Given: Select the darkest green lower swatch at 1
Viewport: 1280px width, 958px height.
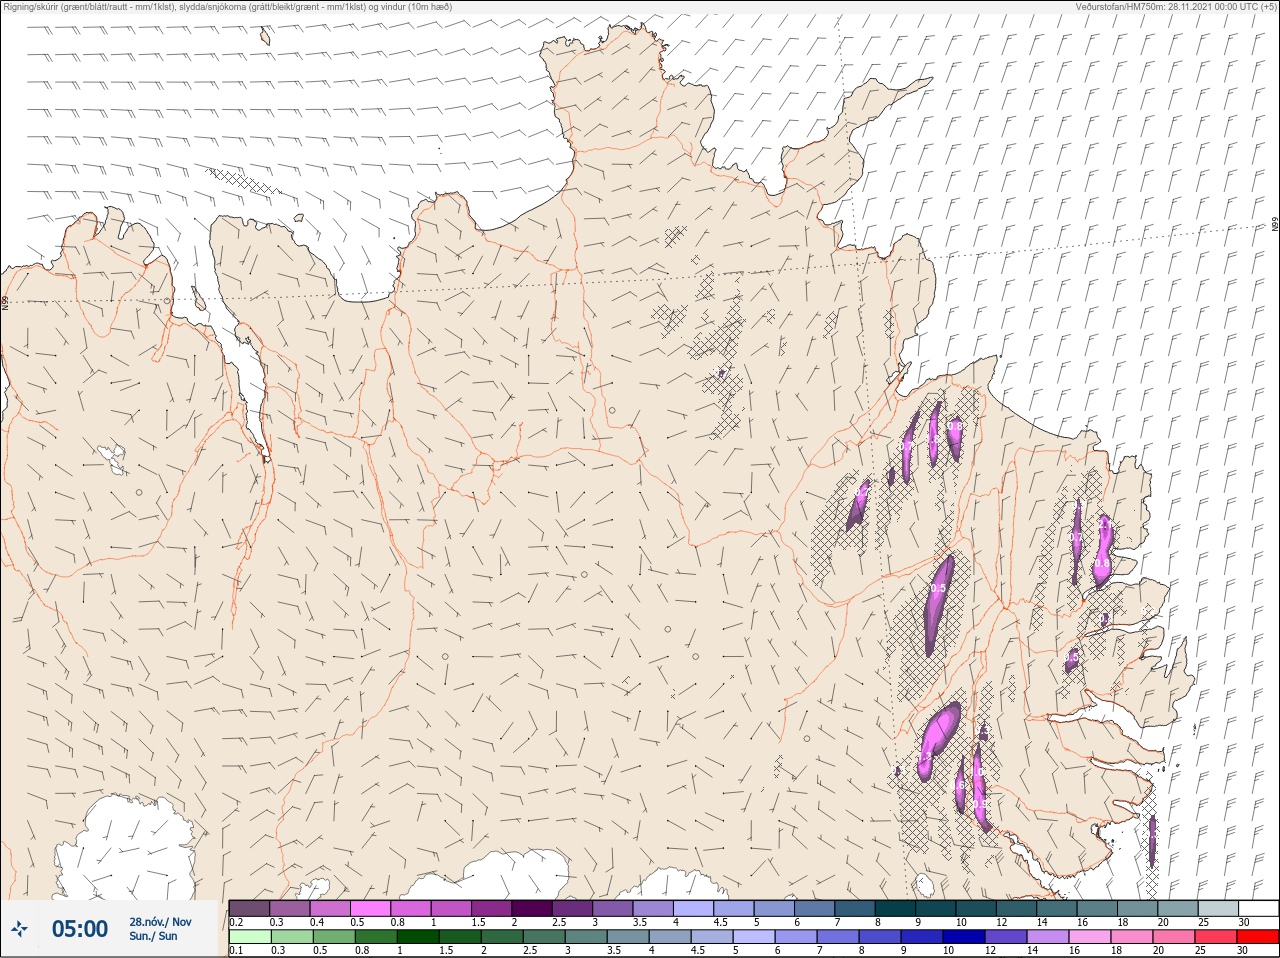Looking at the screenshot, I should pyautogui.click(x=418, y=937).
